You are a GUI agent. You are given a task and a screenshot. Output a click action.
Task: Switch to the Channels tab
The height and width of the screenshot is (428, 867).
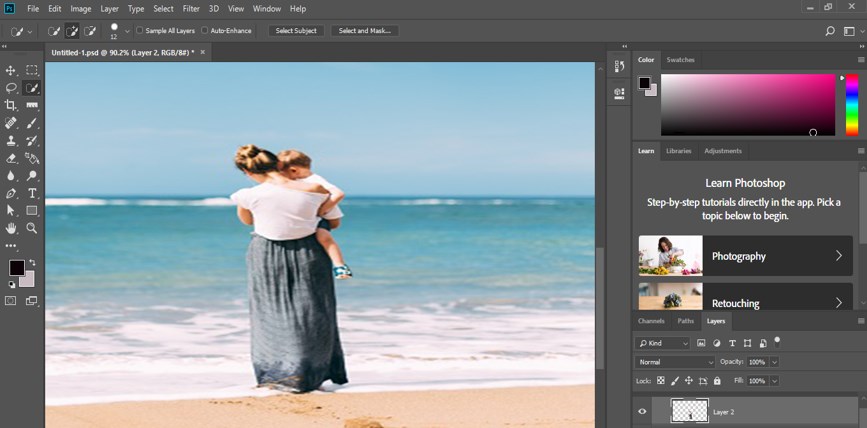tap(651, 321)
